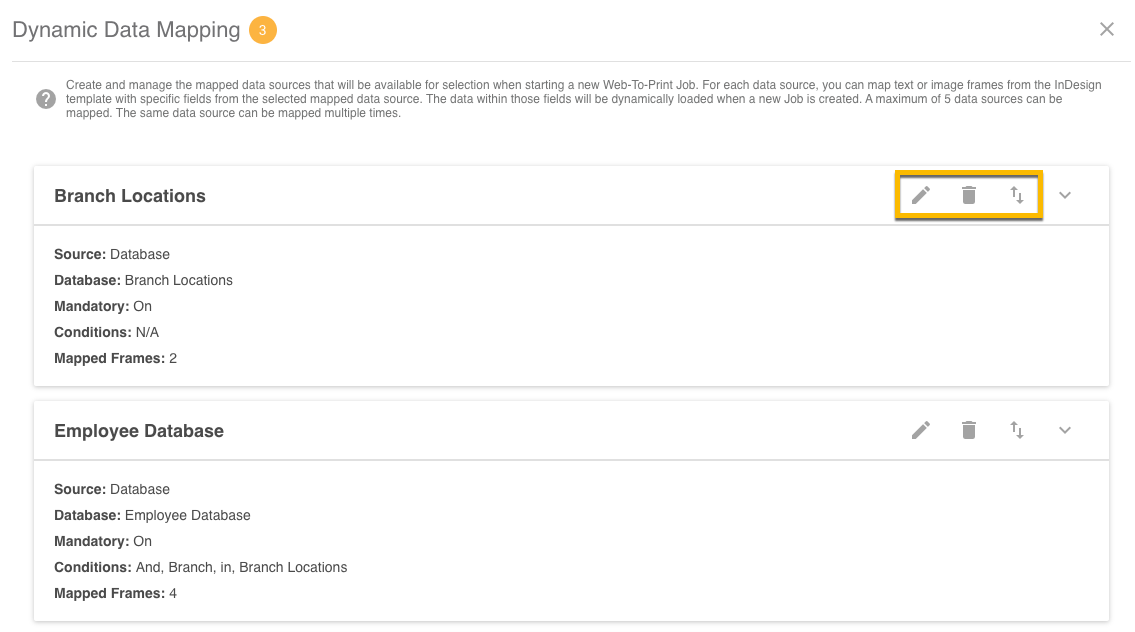
Task: Edit the Branch Locations data mapping
Action: tap(921, 195)
